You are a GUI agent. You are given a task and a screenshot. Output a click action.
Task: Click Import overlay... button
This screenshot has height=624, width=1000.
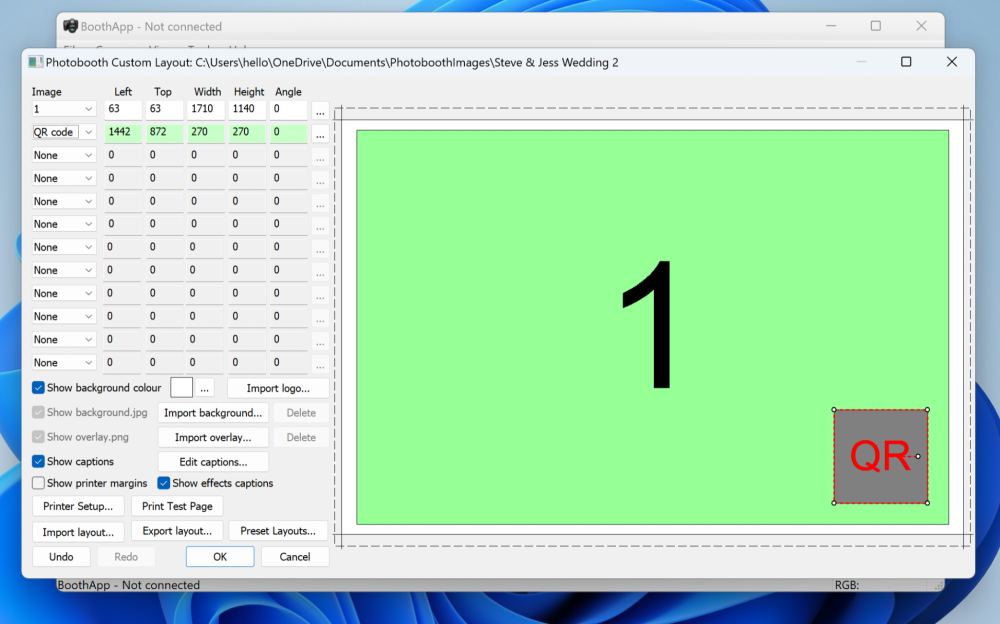pyautogui.click(x=213, y=437)
